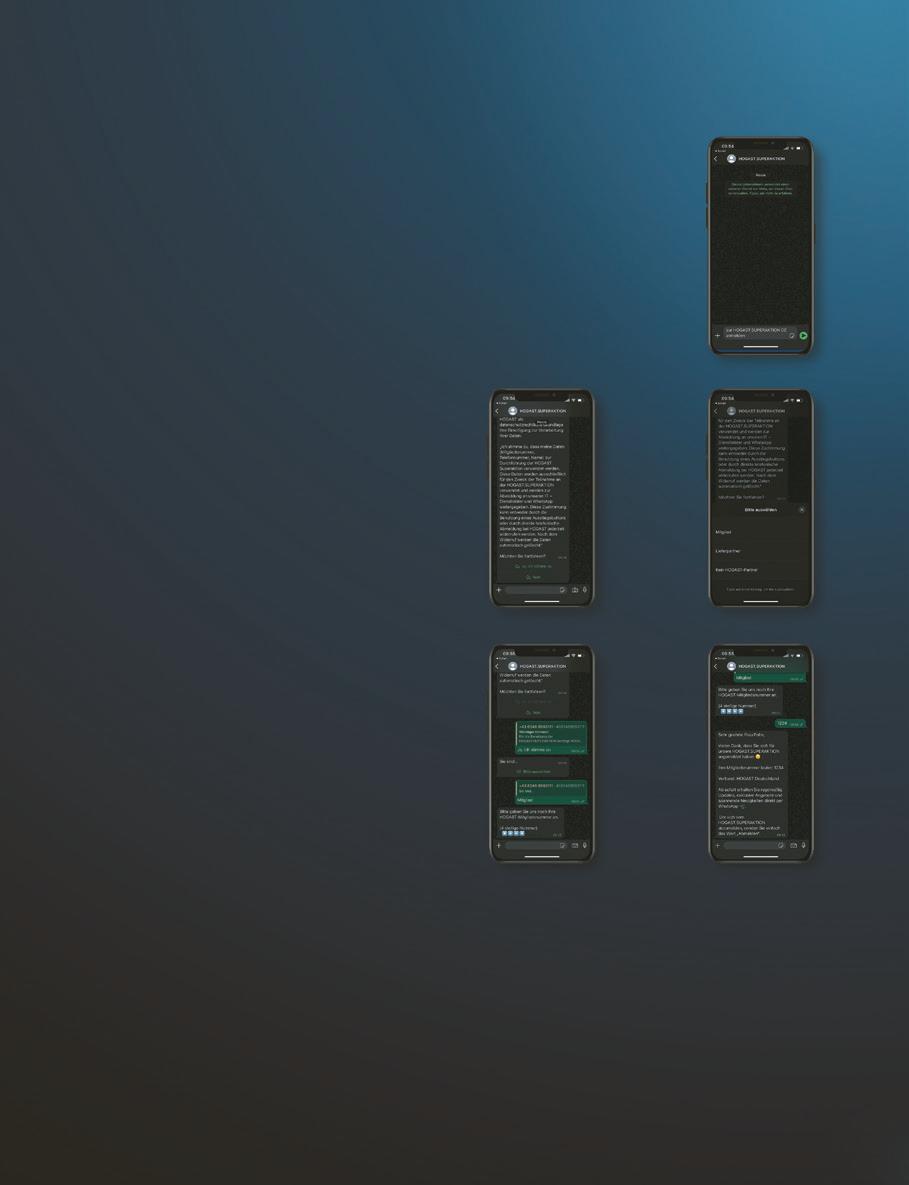Select 'Mitglied' option in Bitte auswählen list
Screen dimensions: 909x1185
[x=761, y=532]
